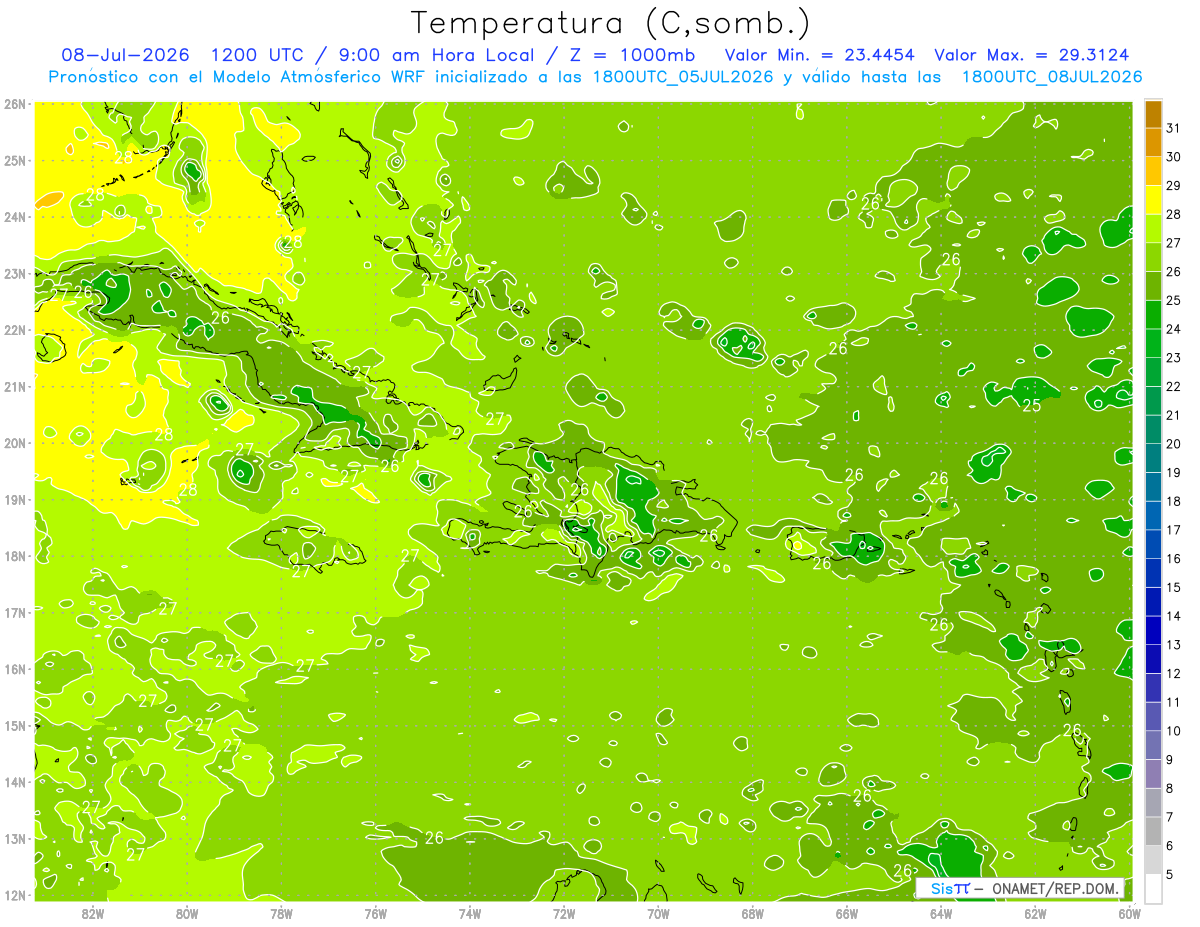Image resolution: width=1200 pixels, height=927 pixels.
Task: Click the '15' value on the color scale
Action: tap(1174, 587)
